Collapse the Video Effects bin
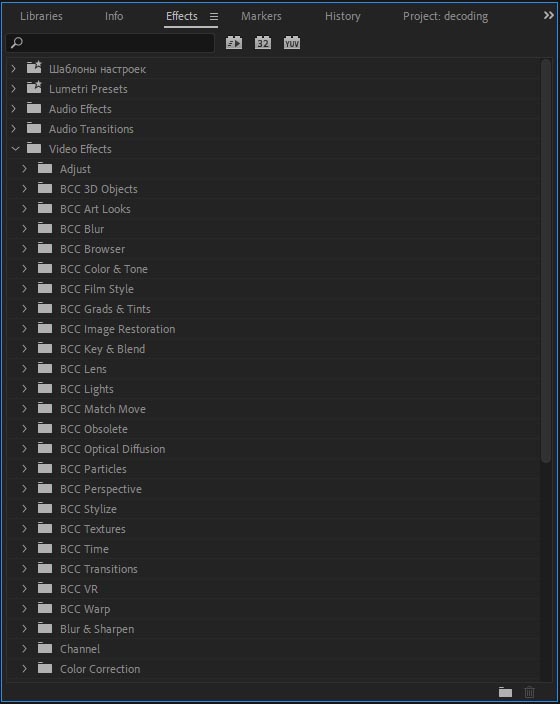The width and height of the screenshot is (560, 704). [15, 149]
